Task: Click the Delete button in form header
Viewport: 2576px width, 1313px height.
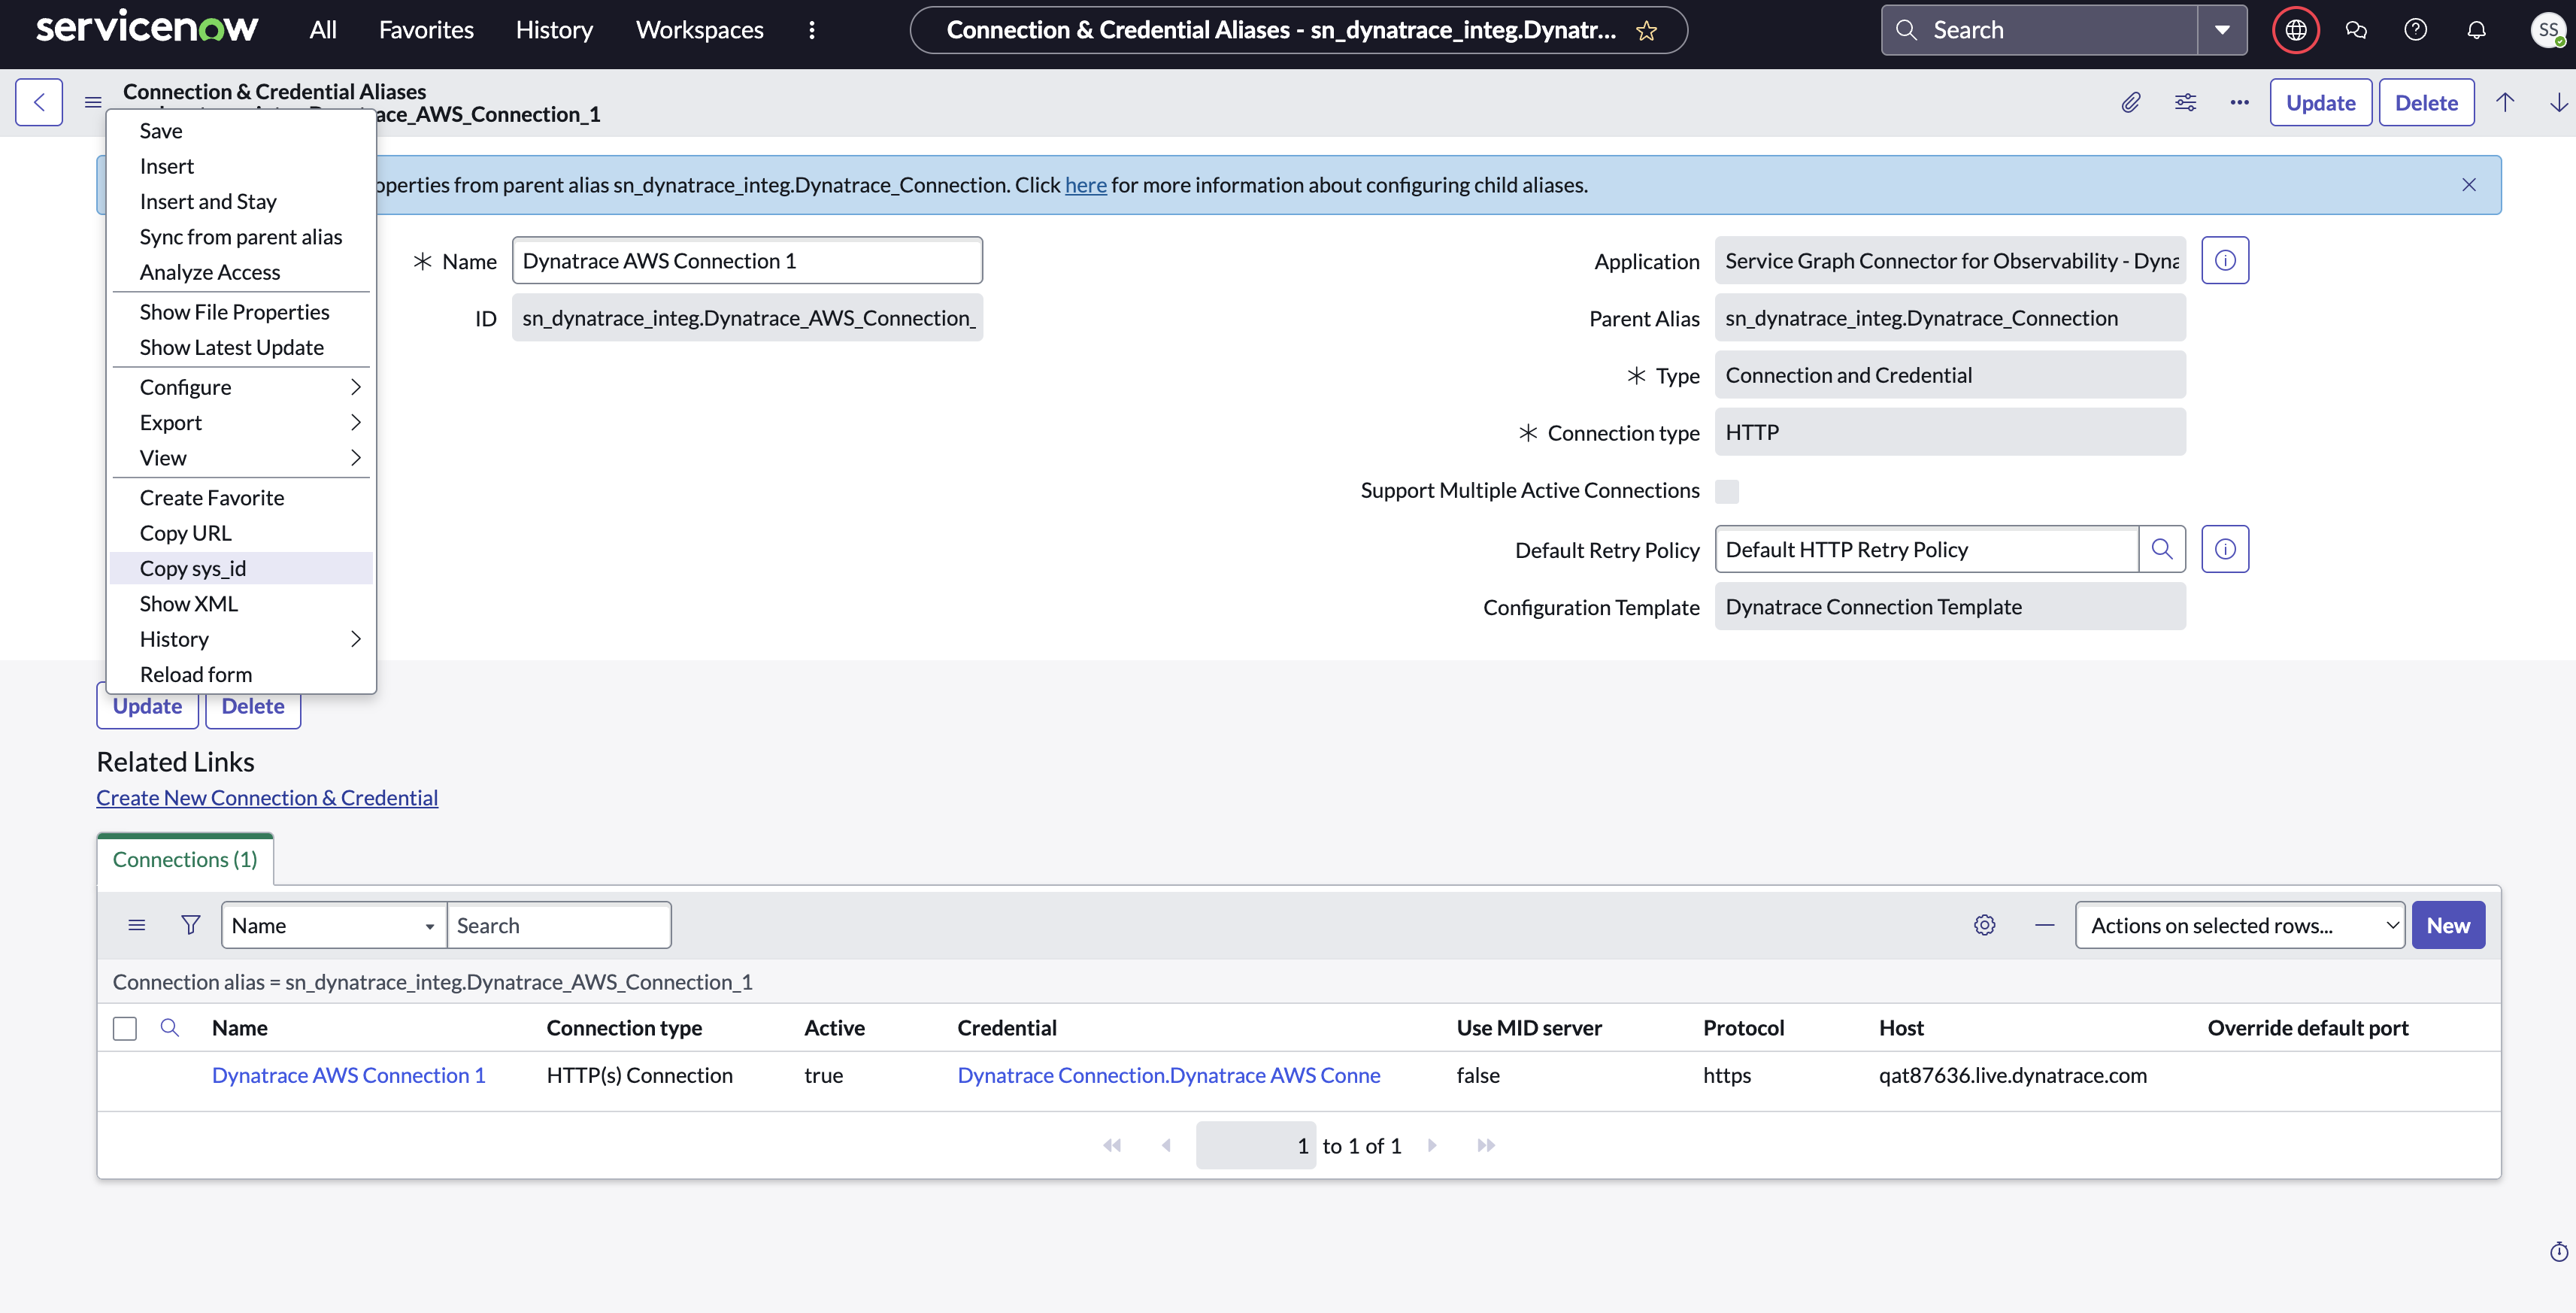Action: point(2426,102)
